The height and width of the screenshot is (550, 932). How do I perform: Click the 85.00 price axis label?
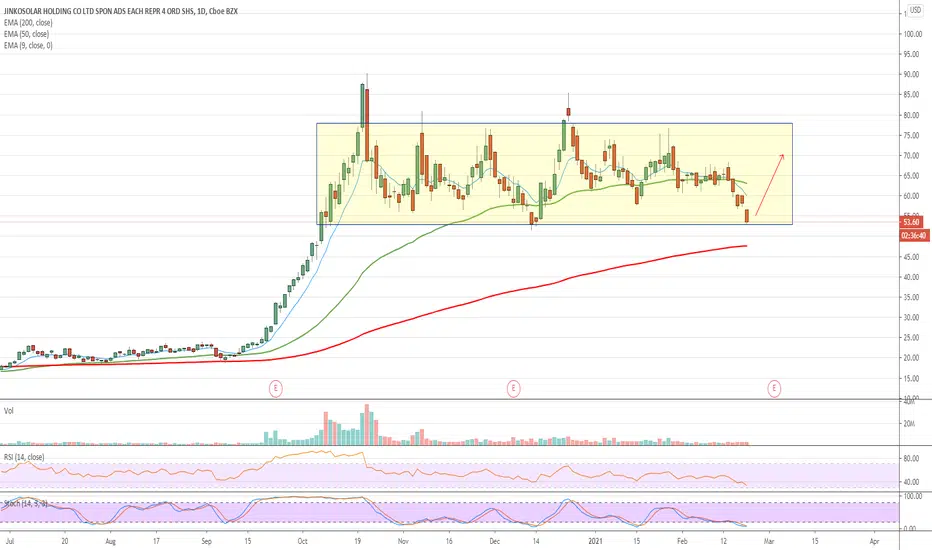pyautogui.click(x=911, y=95)
